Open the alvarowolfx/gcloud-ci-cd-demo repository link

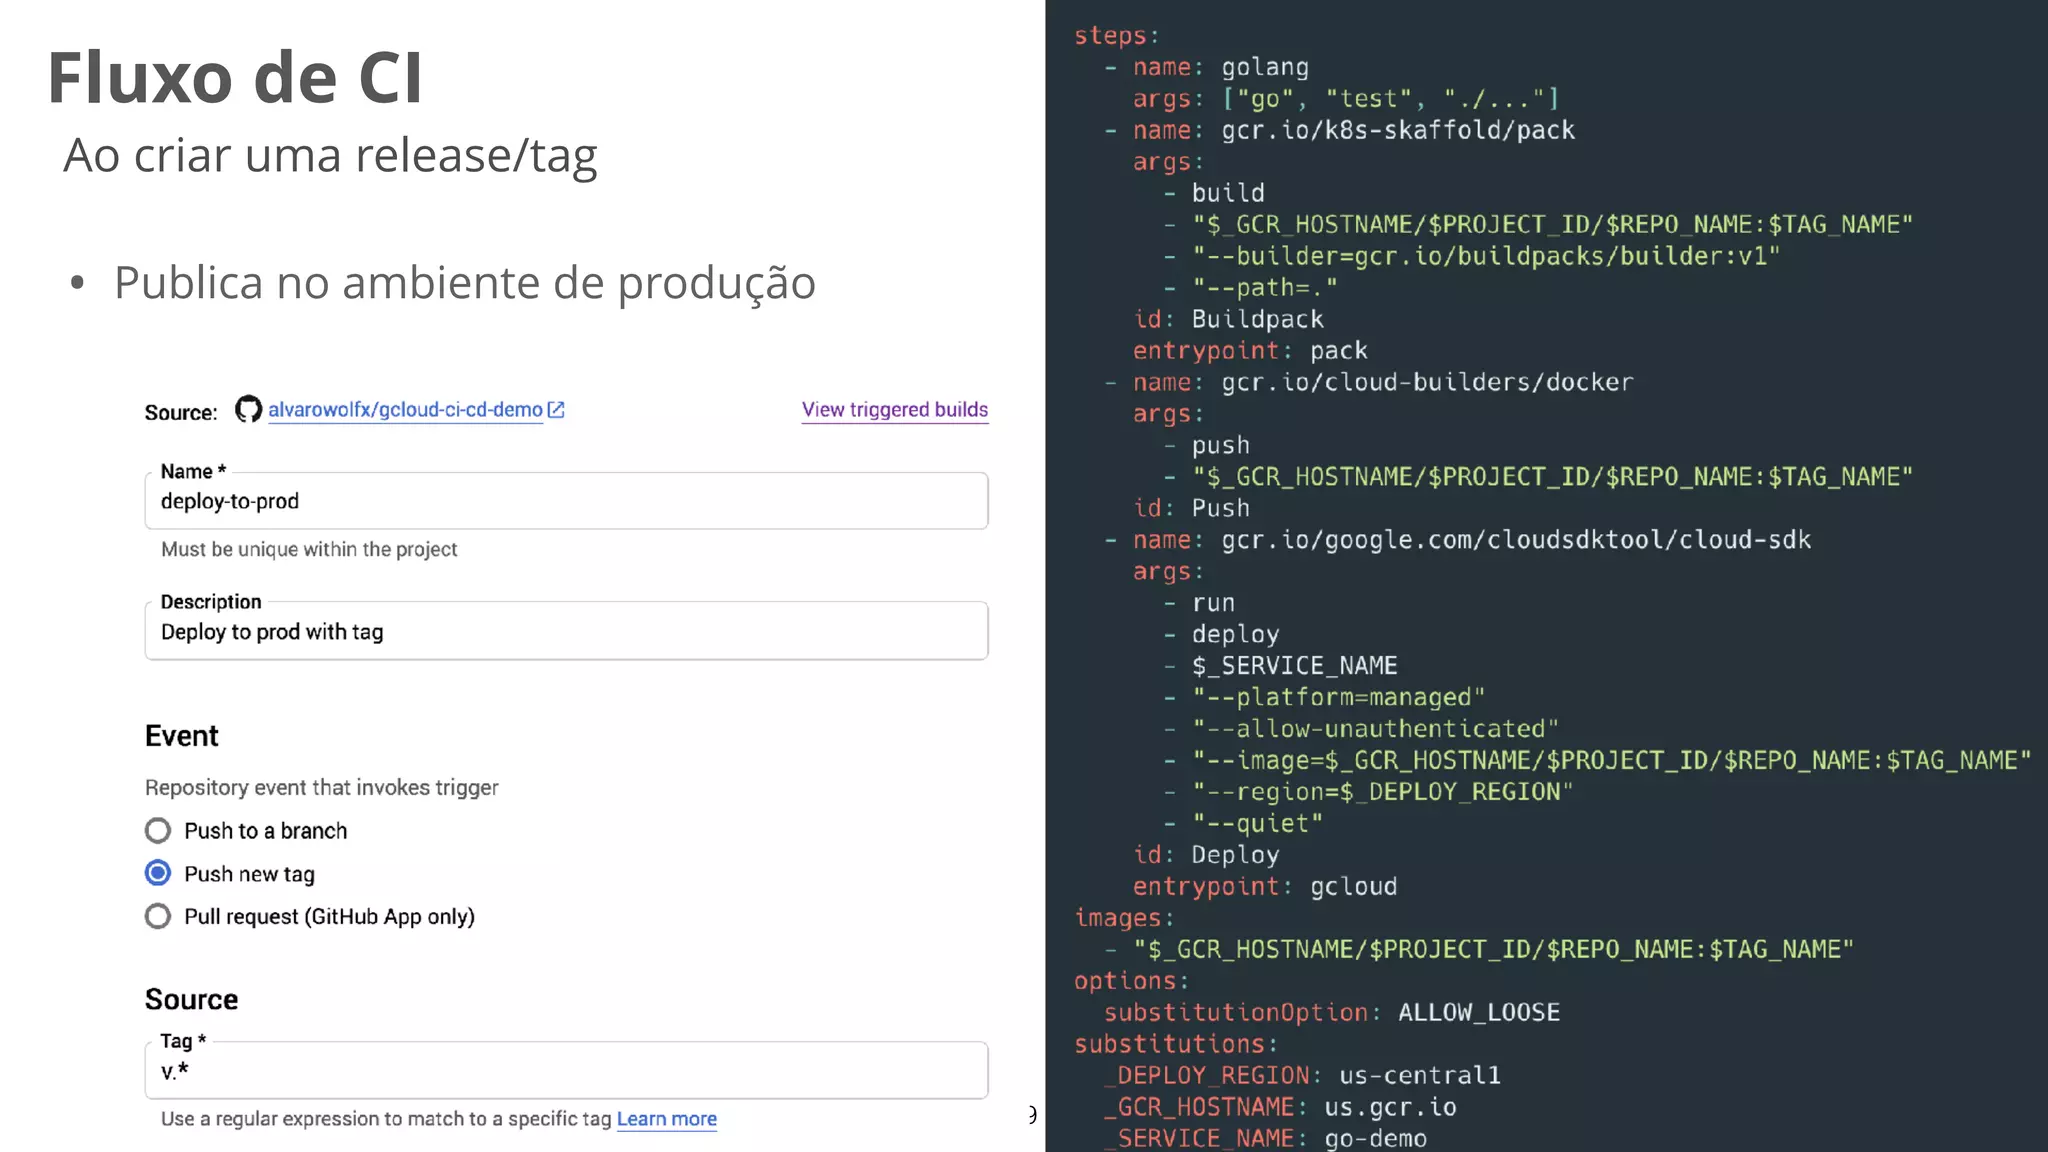tap(405, 410)
